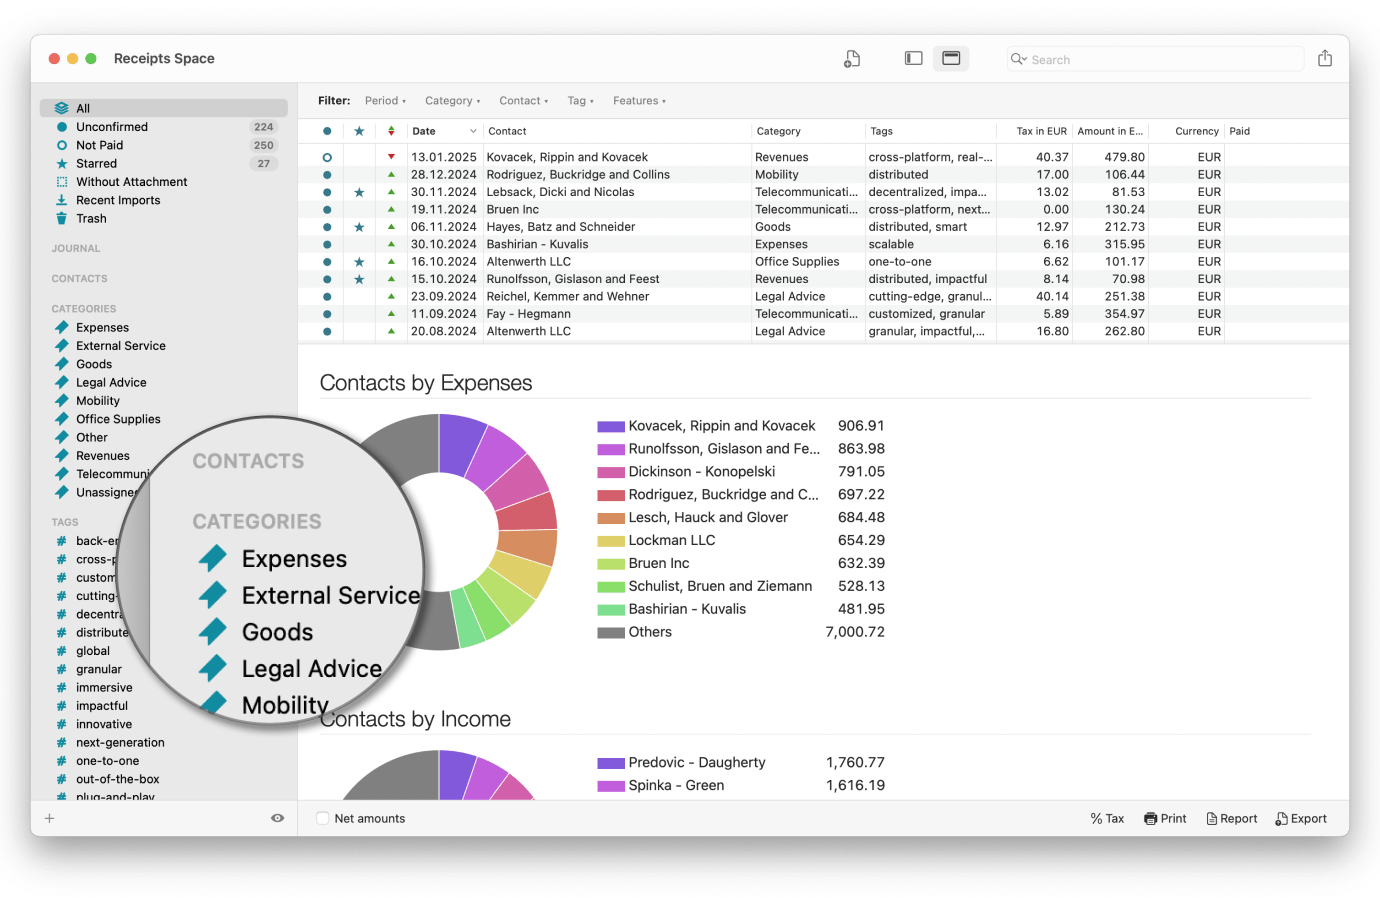Toggle the star on the Bruen Inc row

(359, 209)
